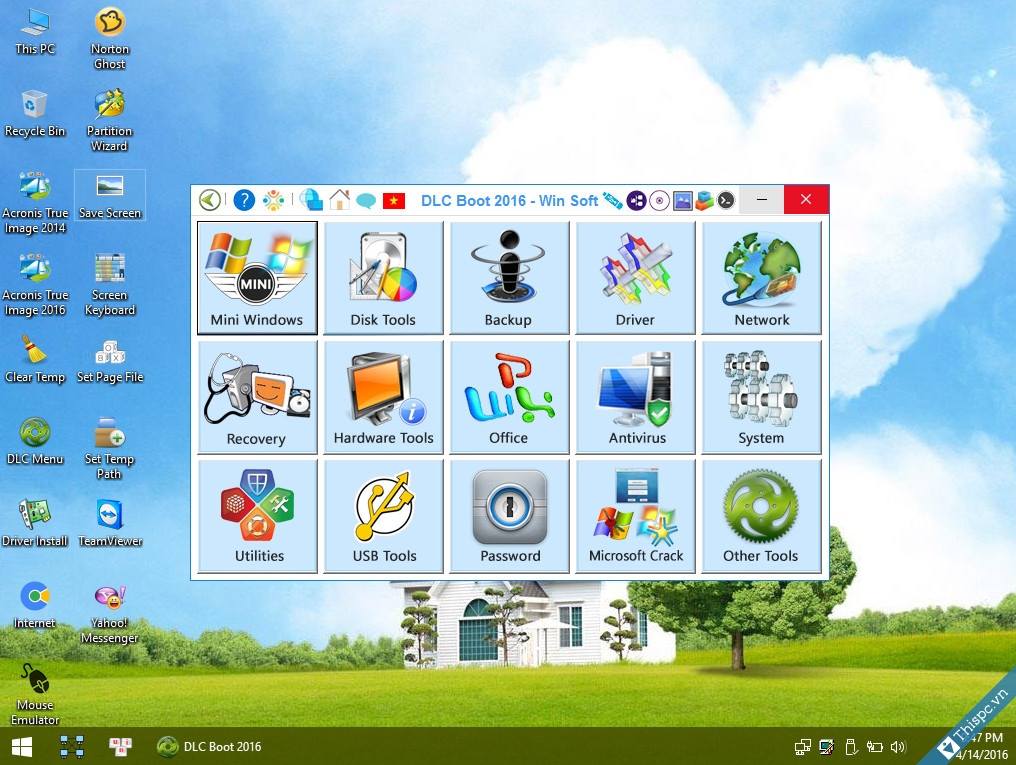1016x765 pixels.
Task: Click the colored 3D blocks icon
Action: click(704, 201)
